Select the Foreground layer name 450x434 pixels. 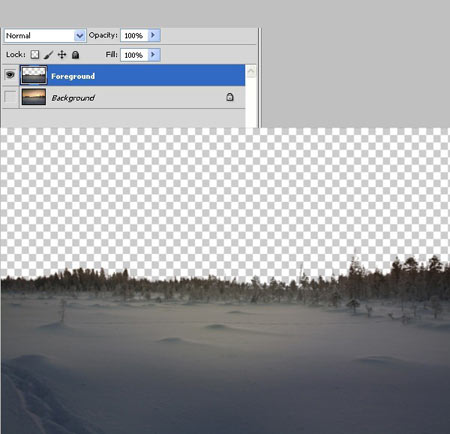pyautogui.click(x=73, y=76)
